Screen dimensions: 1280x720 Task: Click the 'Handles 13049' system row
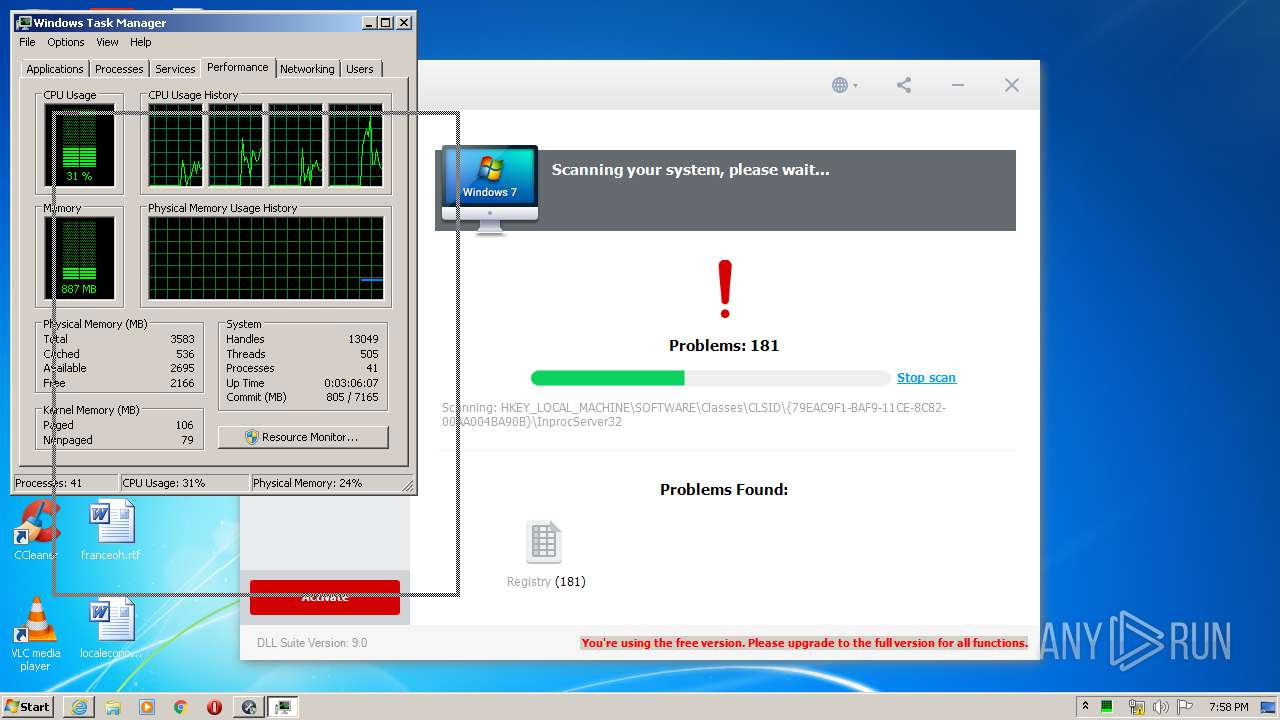coord(302,339)
